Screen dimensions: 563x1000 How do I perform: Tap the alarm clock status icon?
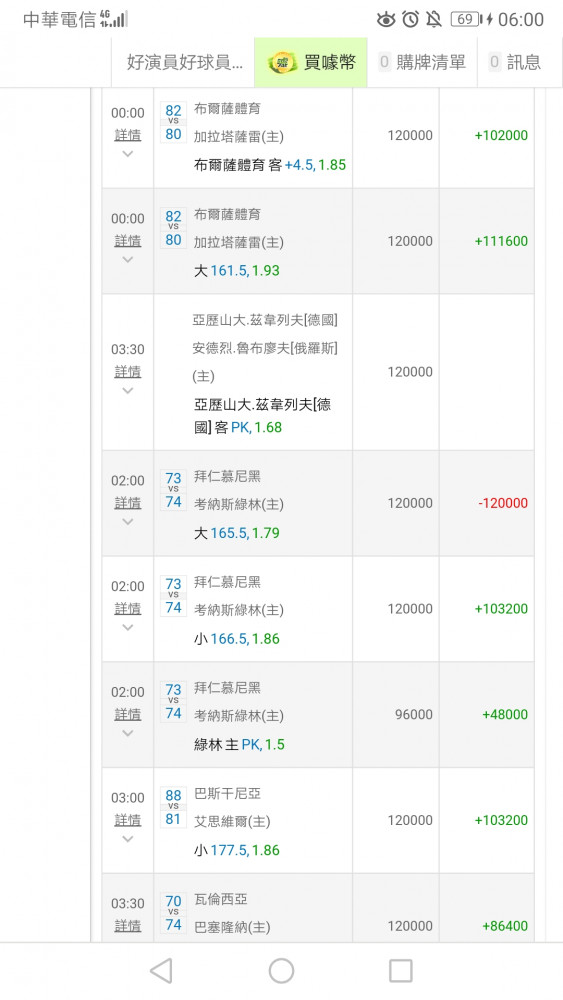point(411,19)
